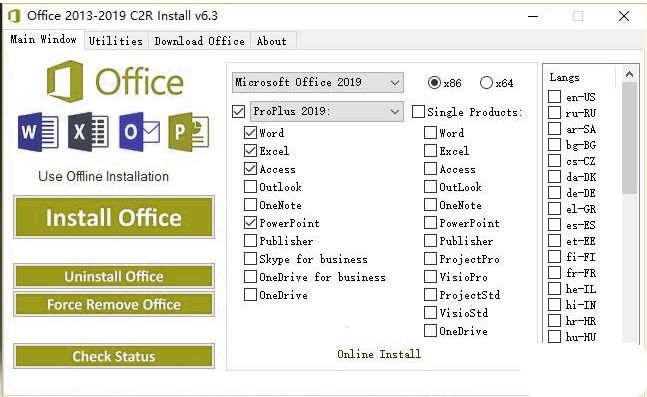The width and height of the screenshot is (647, 397).
Task: Click the Outlook app icon
Action: pyautogui.click(x=139, y=132)
